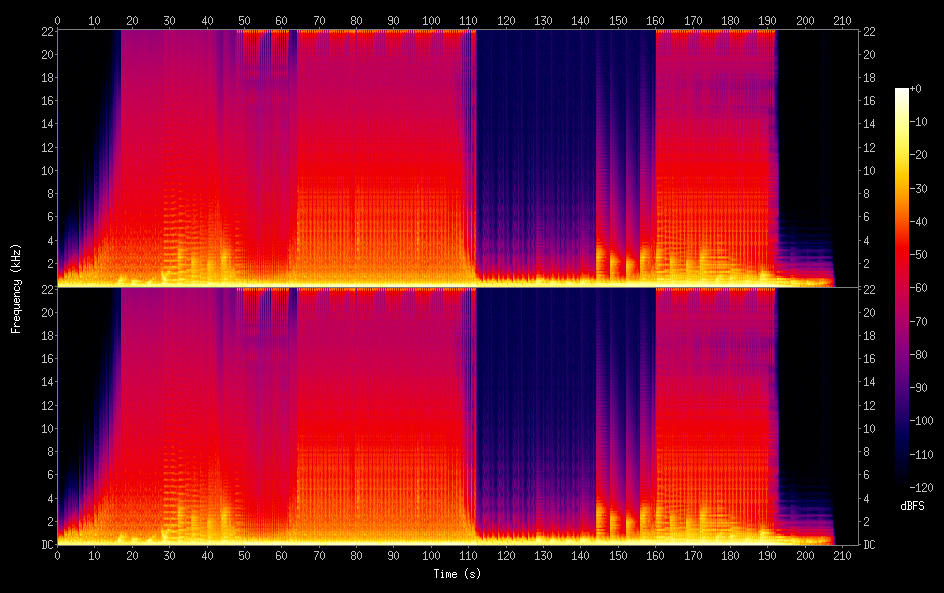Click the 210 tick on the top time axis
Screen dimensions: 944x593
tap(840, 19)
